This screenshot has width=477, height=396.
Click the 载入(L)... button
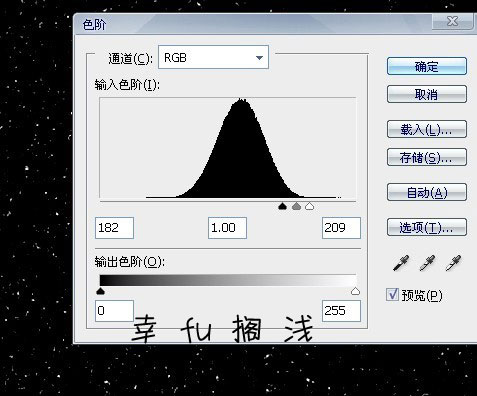(x=427, y=129)
